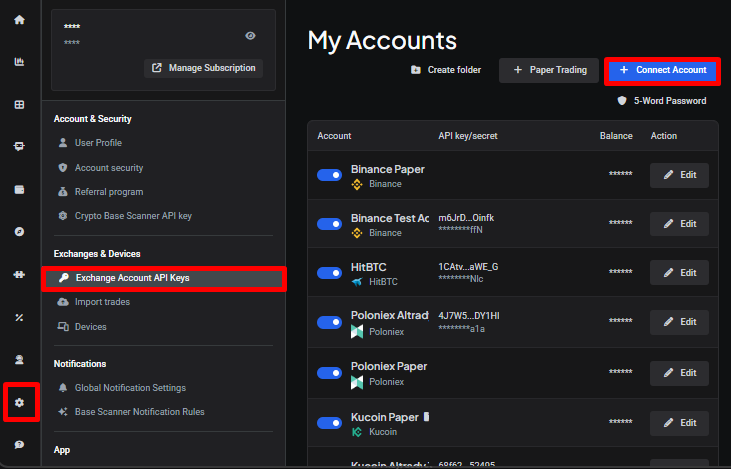731x469 pixels.
Task: Switch off the Binance Test Ac toggle
Action: click(330, 224)
